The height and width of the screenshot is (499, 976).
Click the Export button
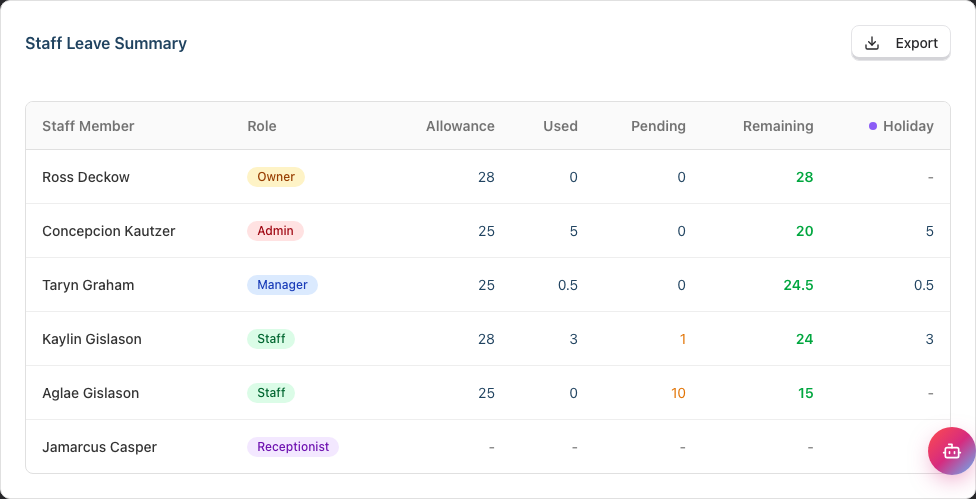click(x=901, y=43)
